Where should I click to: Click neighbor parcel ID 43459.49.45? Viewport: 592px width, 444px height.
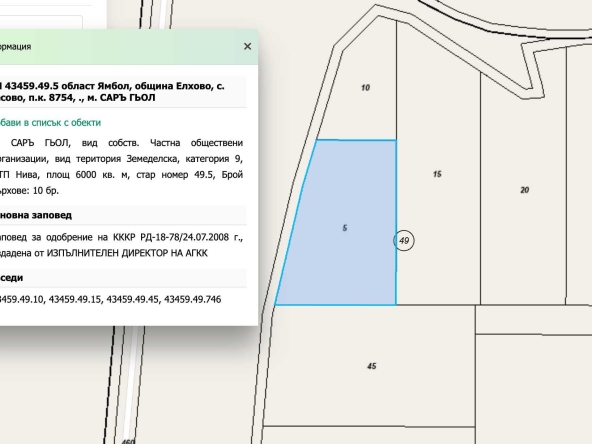pos(133,299)
